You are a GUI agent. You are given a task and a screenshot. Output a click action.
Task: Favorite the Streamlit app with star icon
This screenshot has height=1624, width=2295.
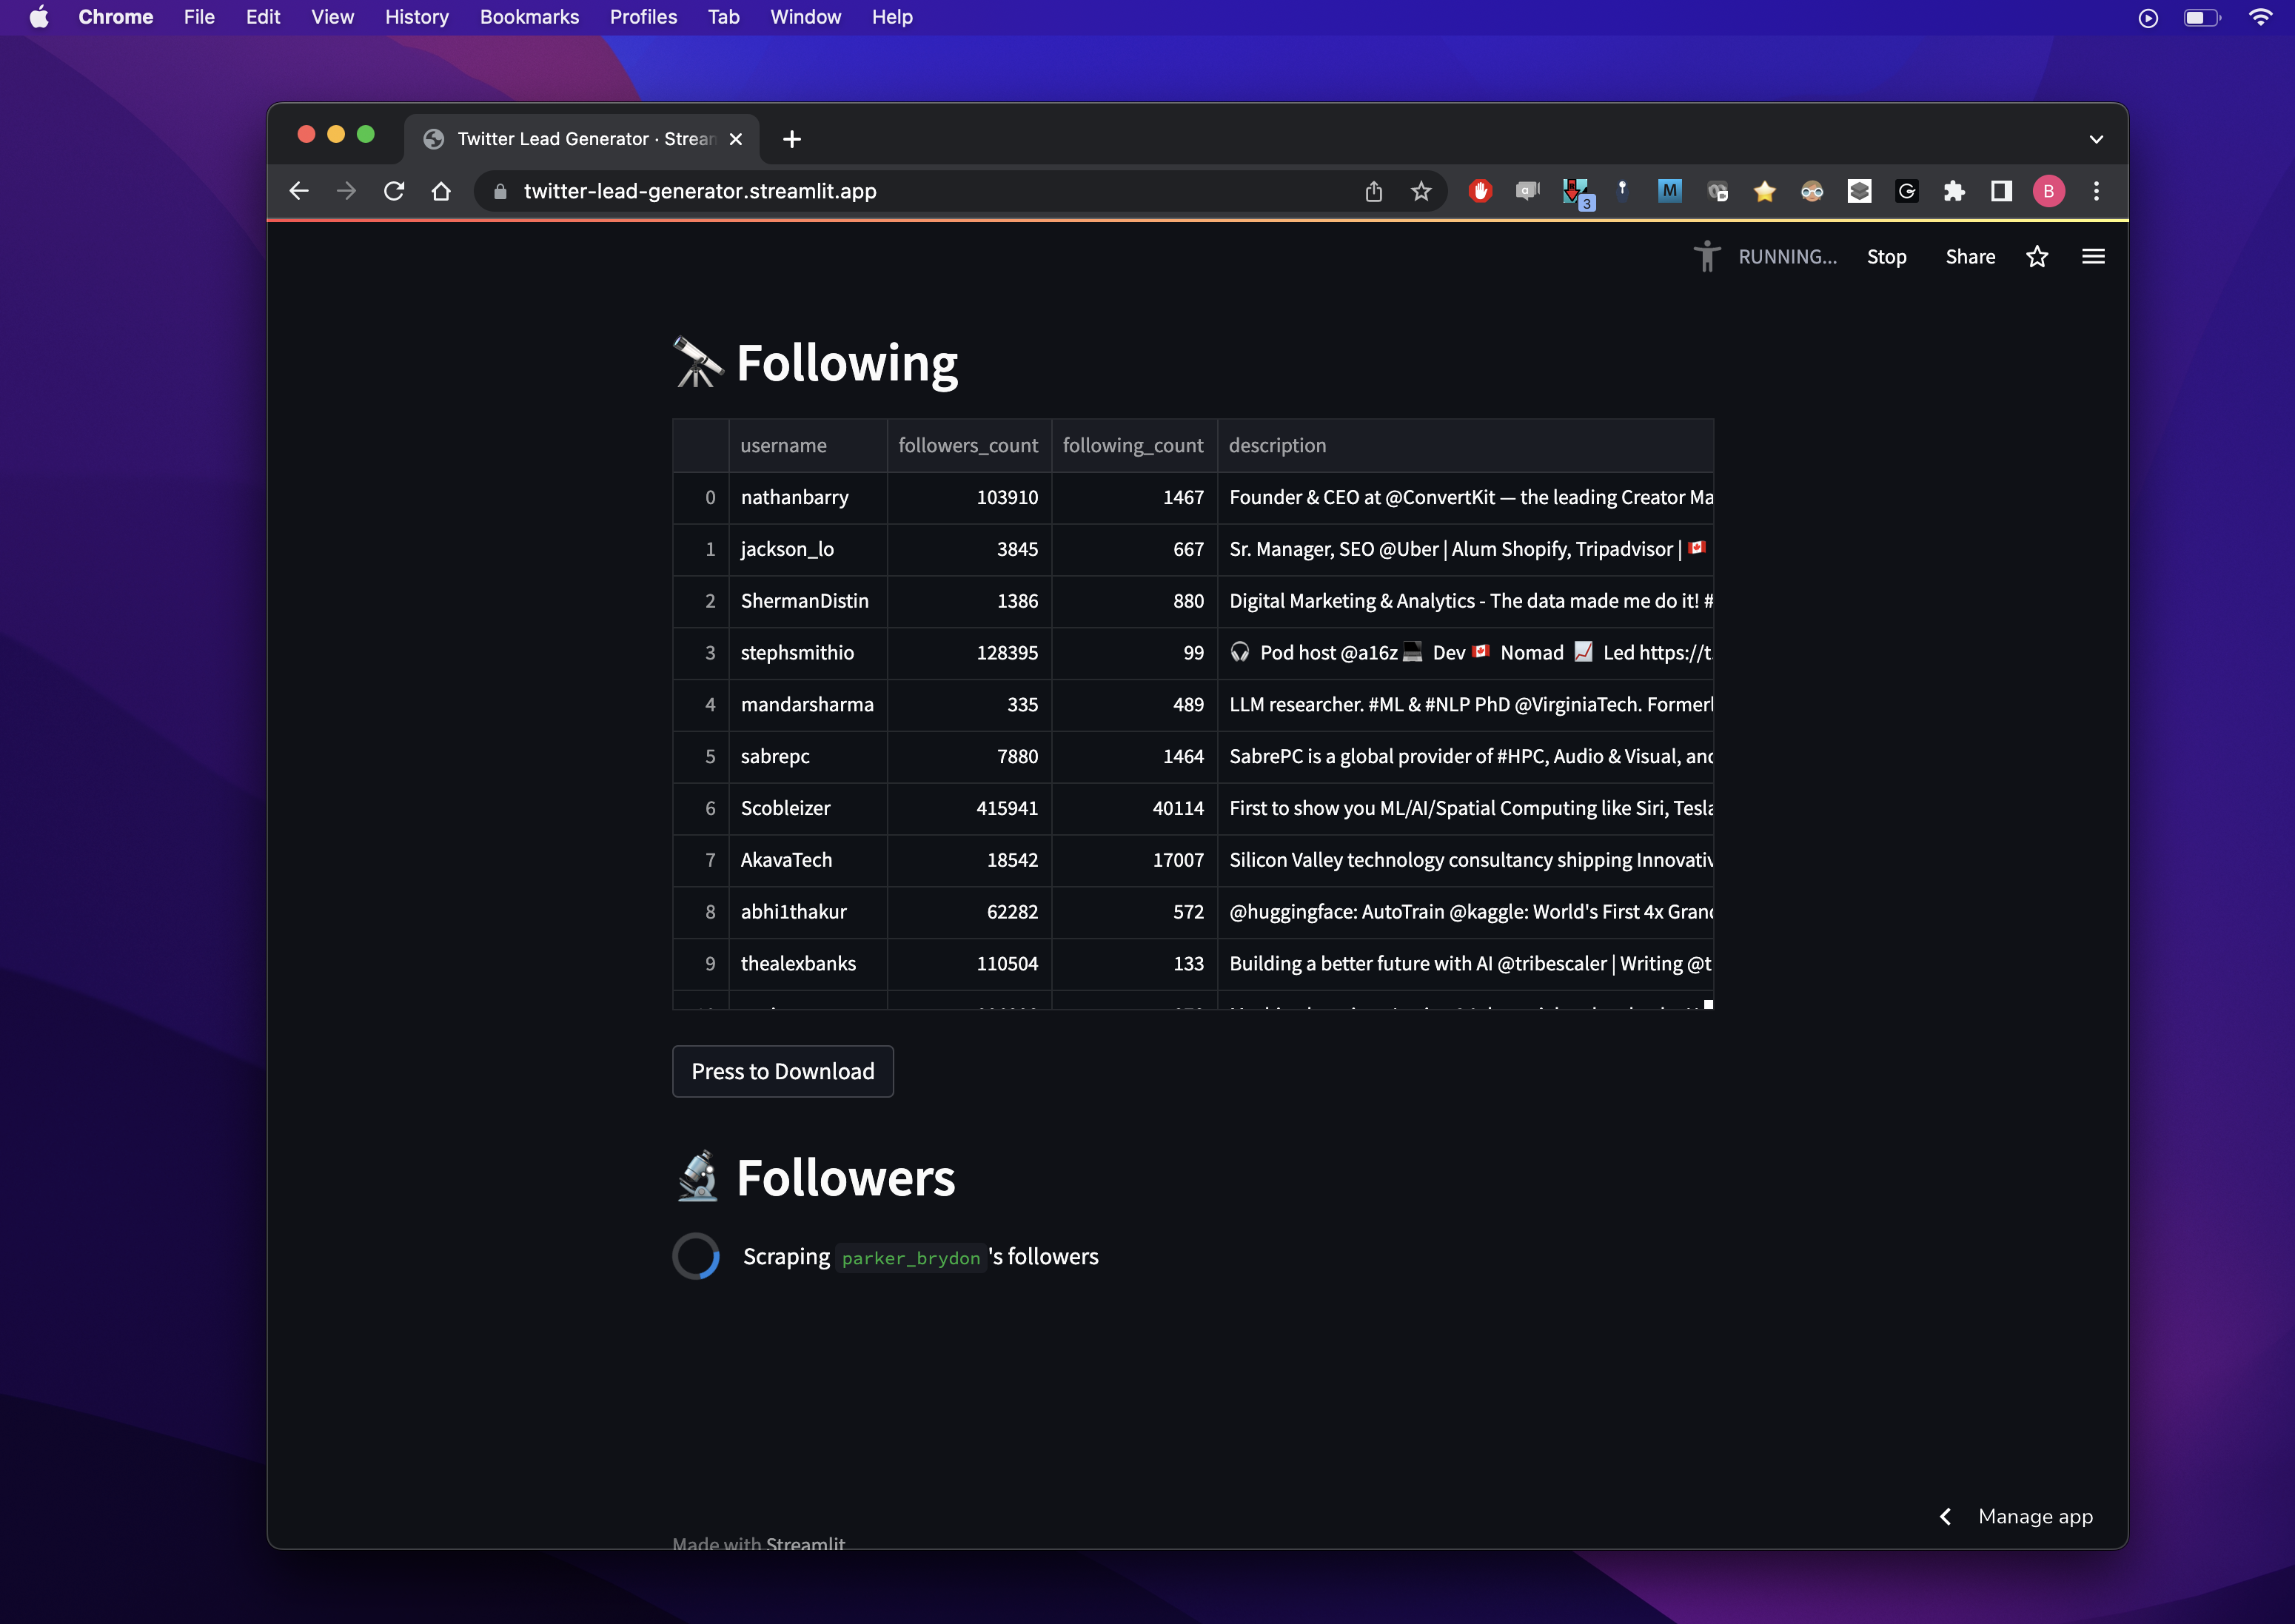(x=2037, y=257)
